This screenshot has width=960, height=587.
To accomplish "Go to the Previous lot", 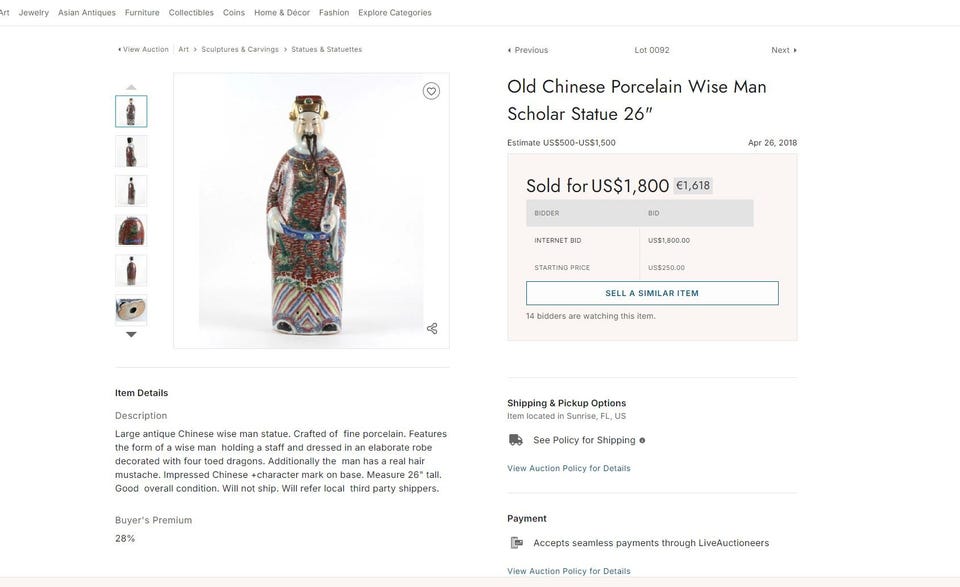I will (x=528, y=50).
